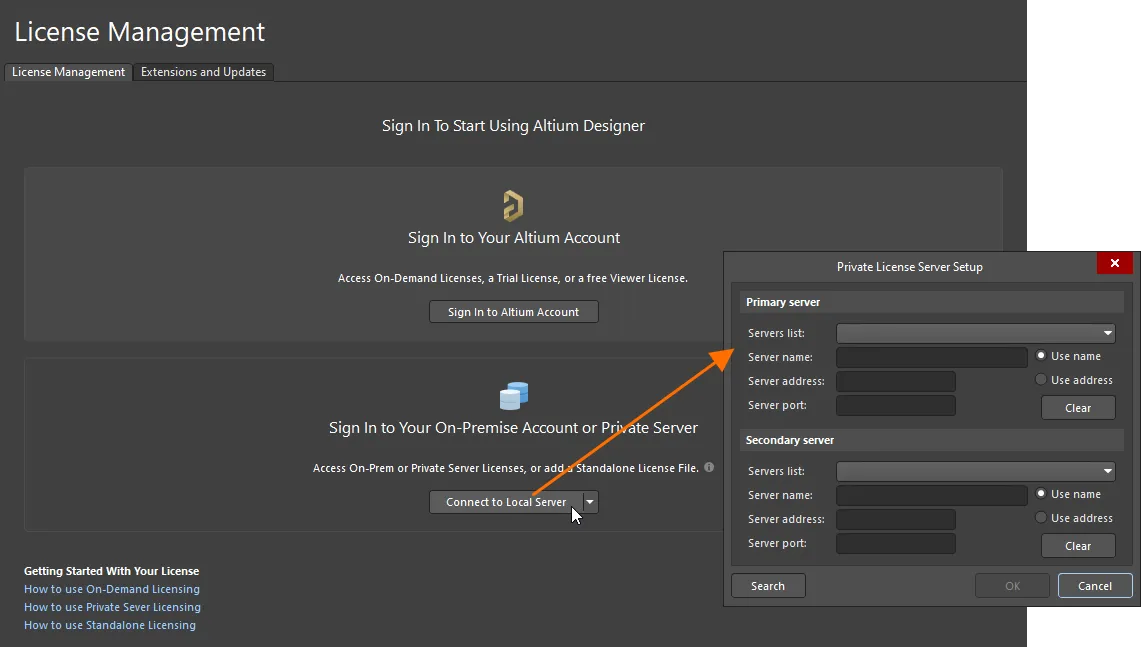Switch to the License Management tab
1141x647 pixels.
(x=68, y=72)
